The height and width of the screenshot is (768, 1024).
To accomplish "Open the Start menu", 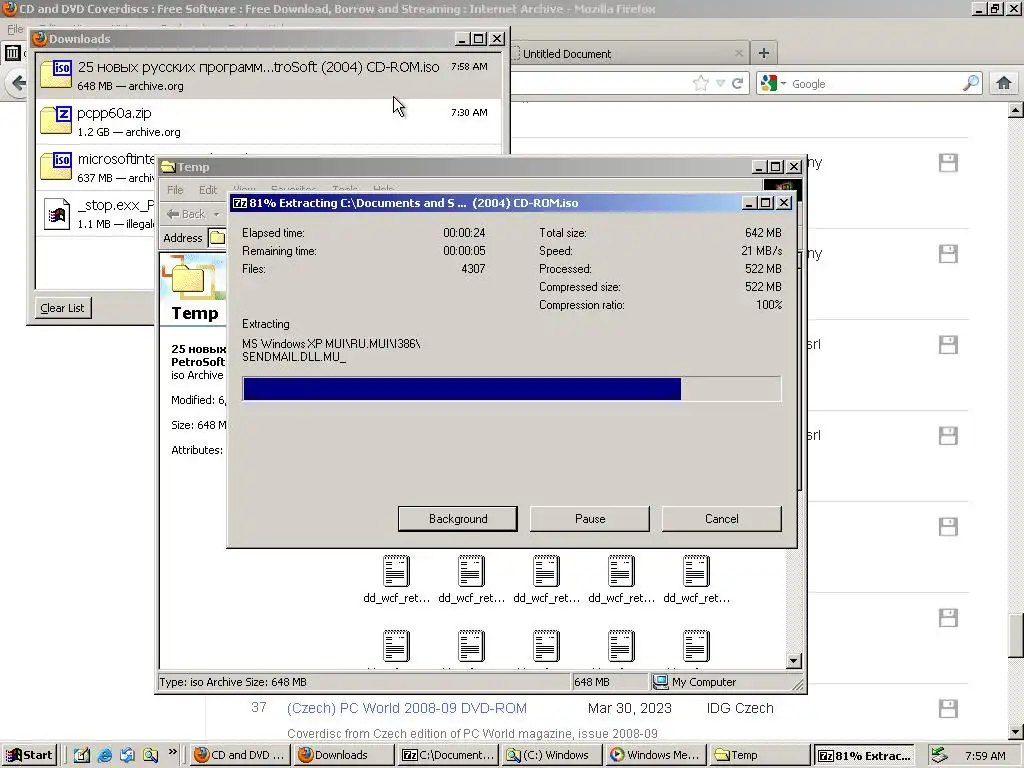I will (x=29, y=755).
